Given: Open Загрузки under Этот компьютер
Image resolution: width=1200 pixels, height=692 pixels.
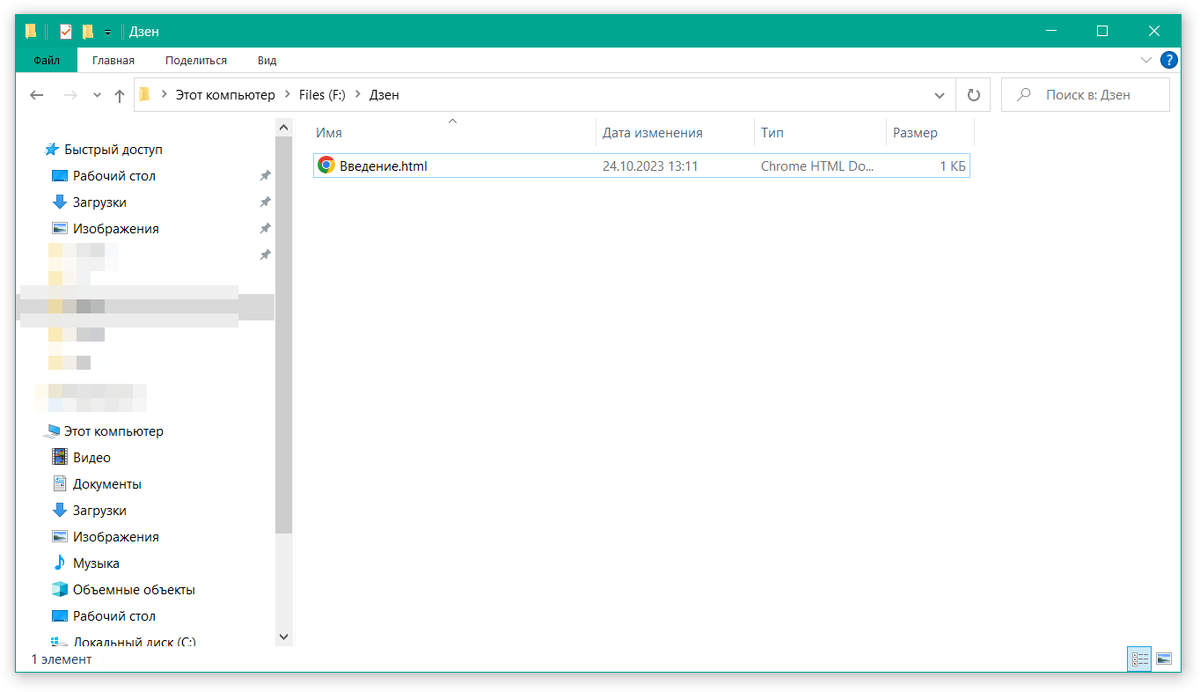Looking at the screenshot, I should [99, 510].
